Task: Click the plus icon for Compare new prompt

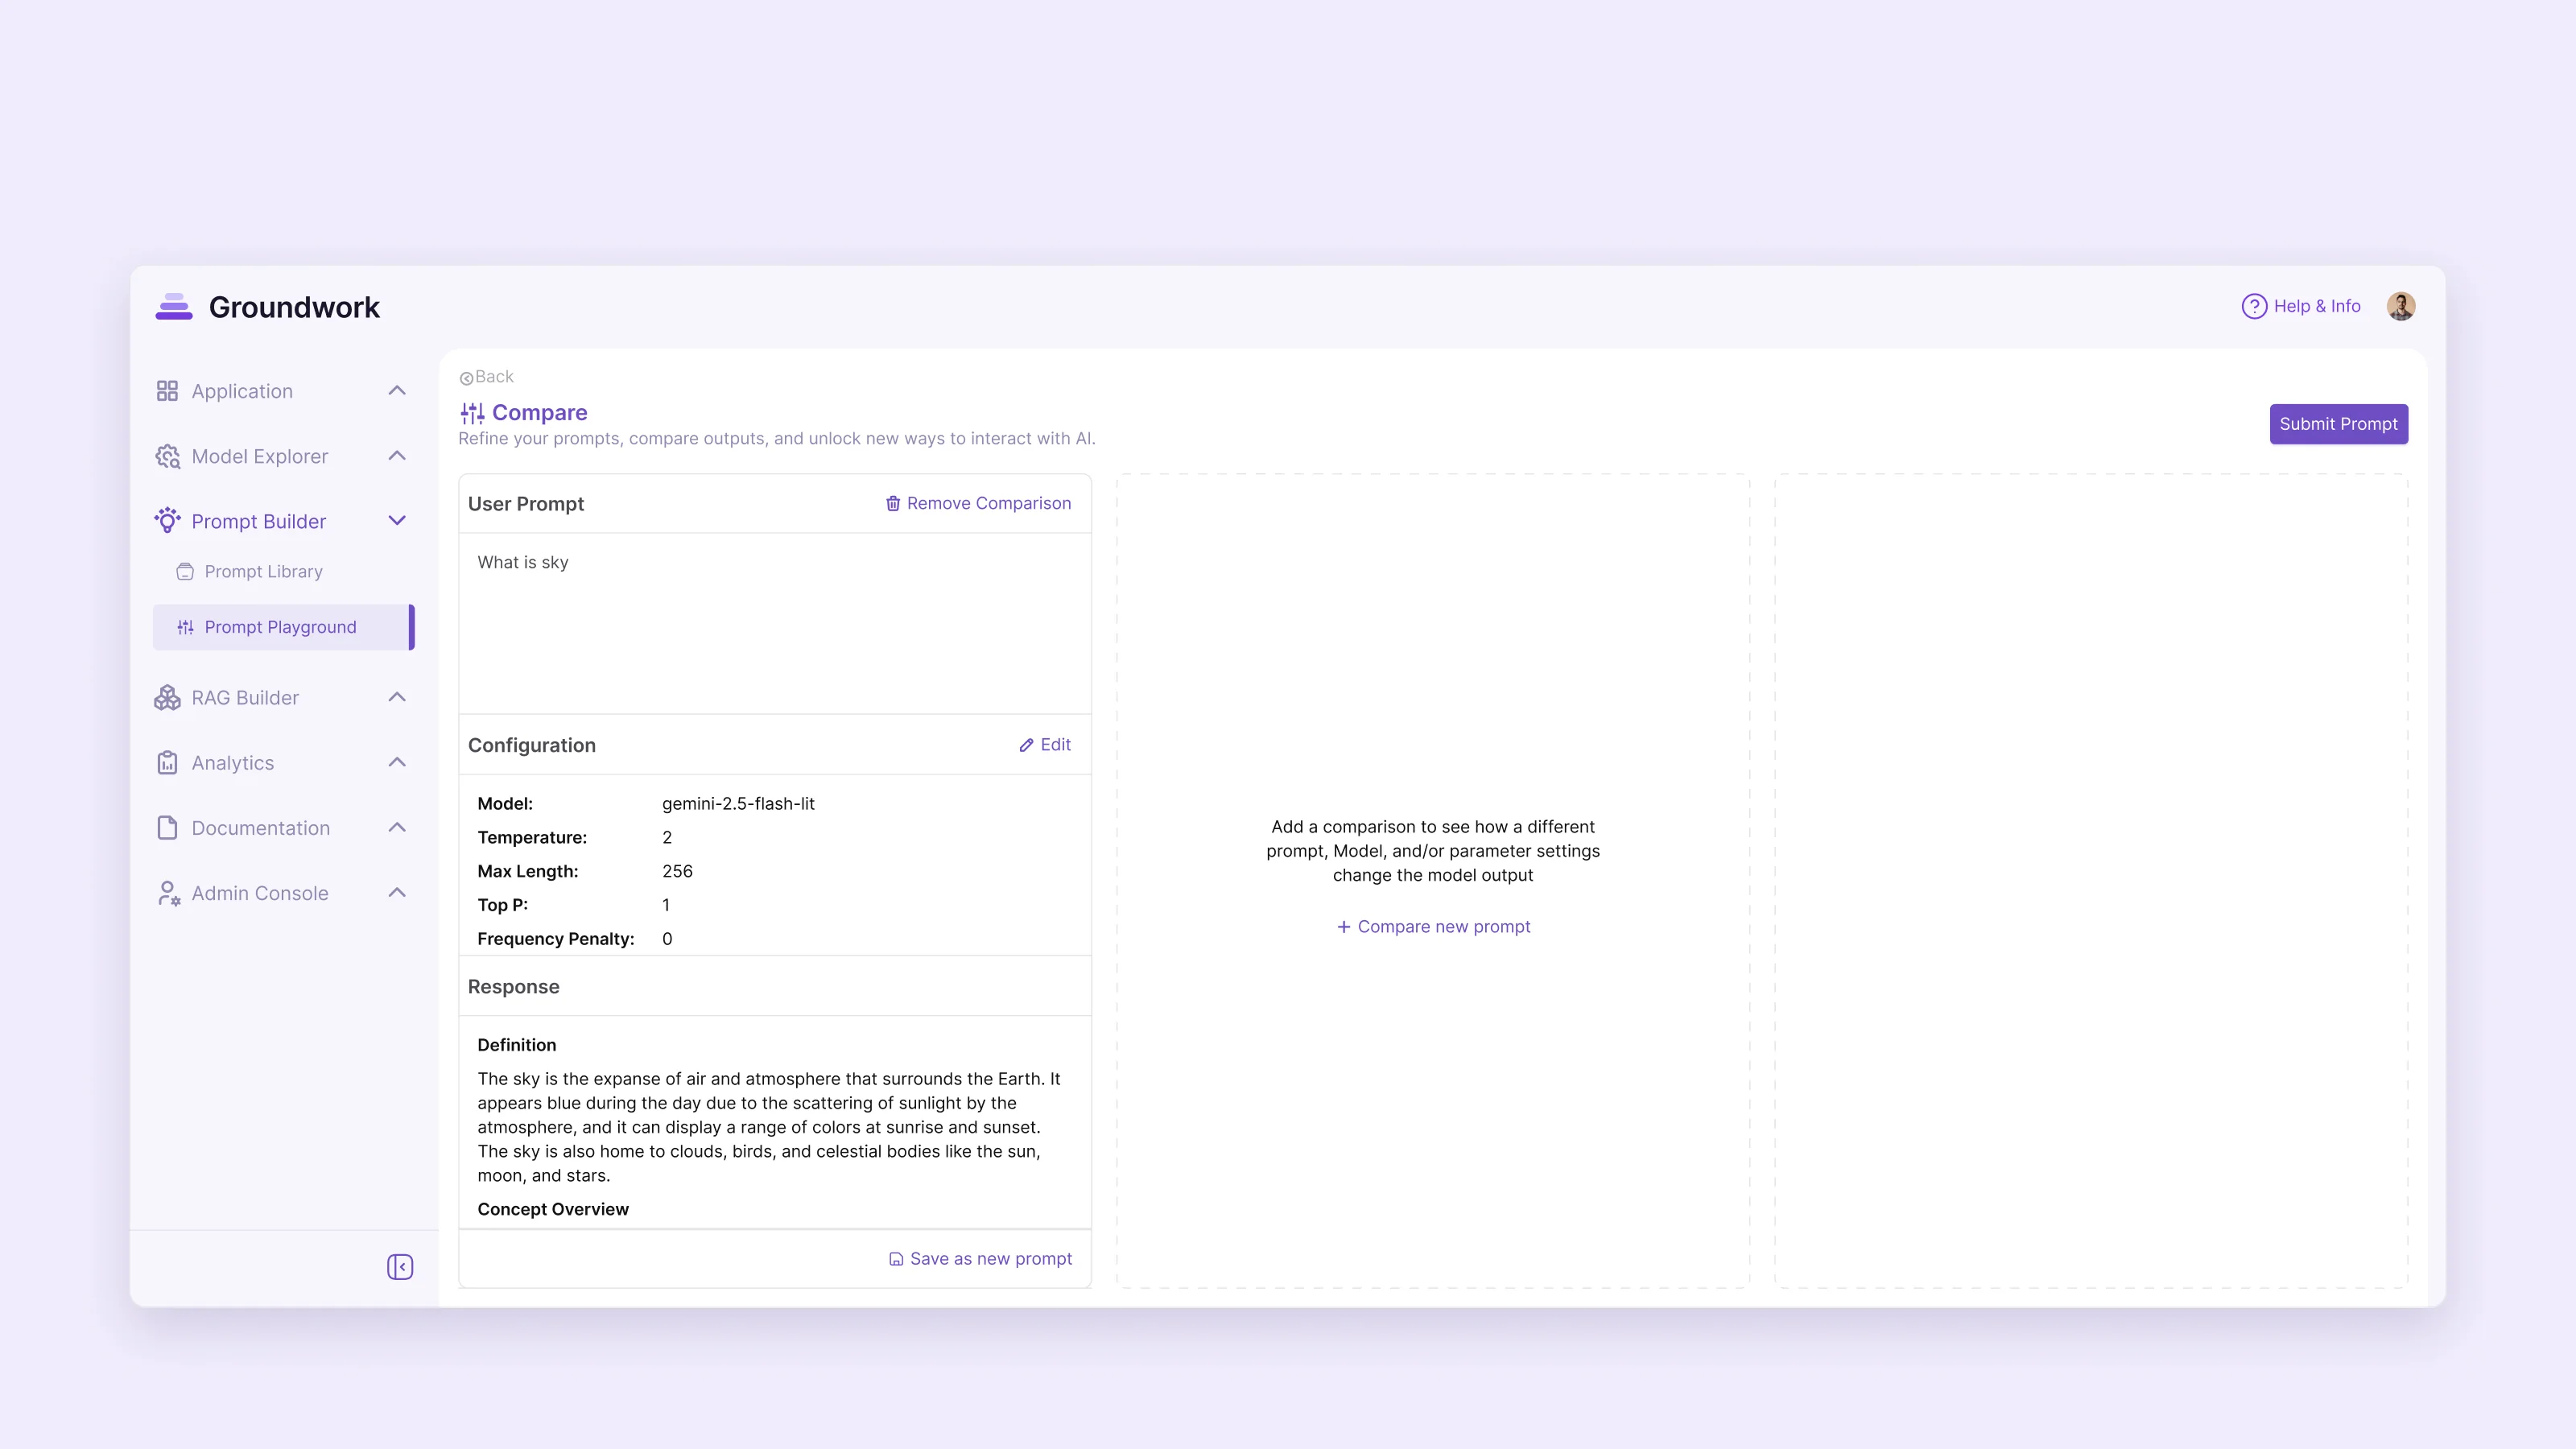Action: 1344,927
